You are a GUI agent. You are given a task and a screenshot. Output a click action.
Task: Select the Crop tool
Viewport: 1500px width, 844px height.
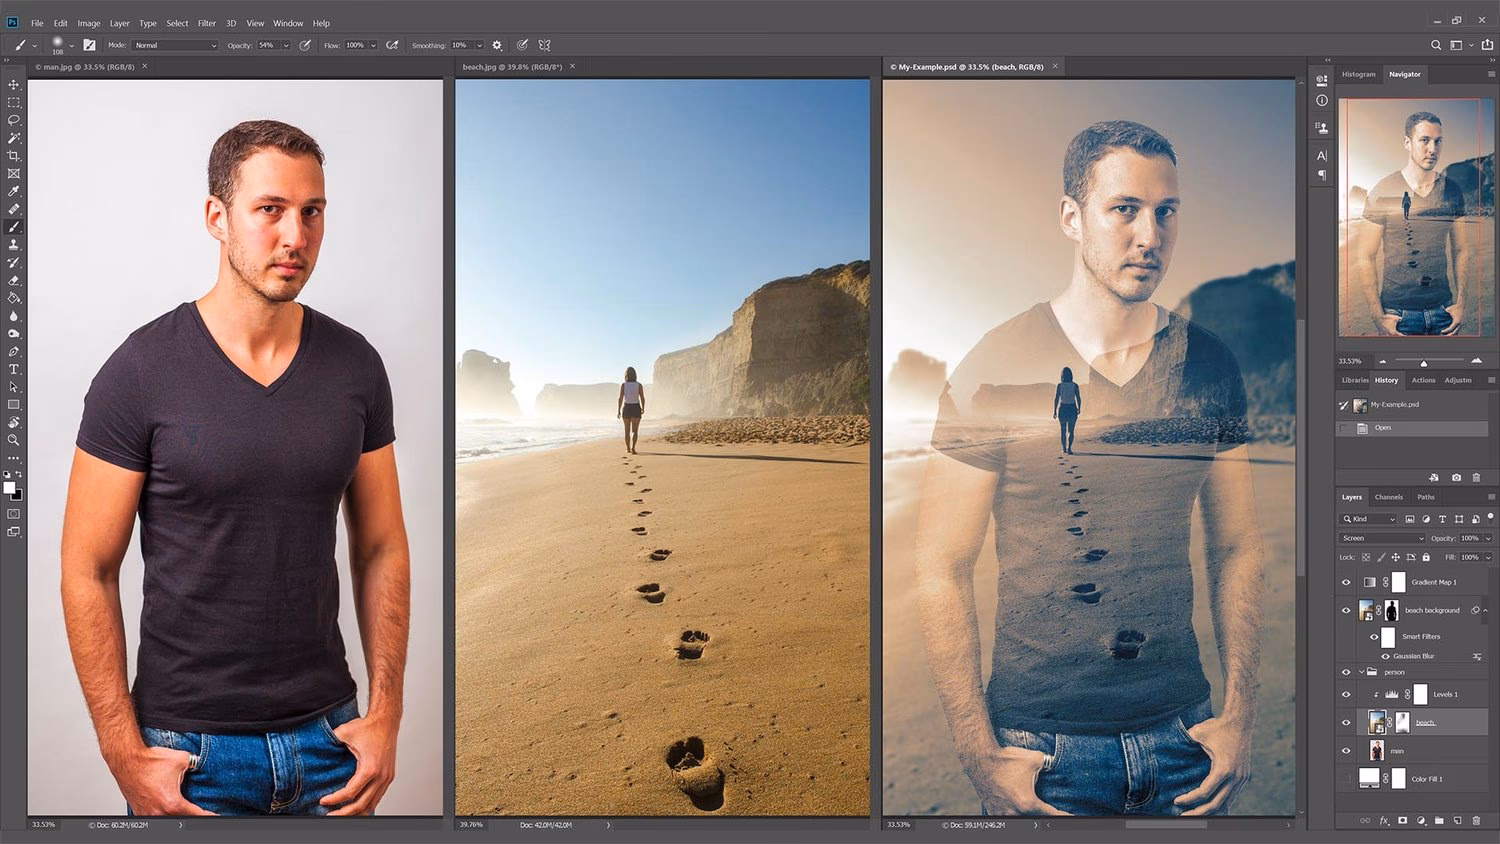(x=14, y=156)
